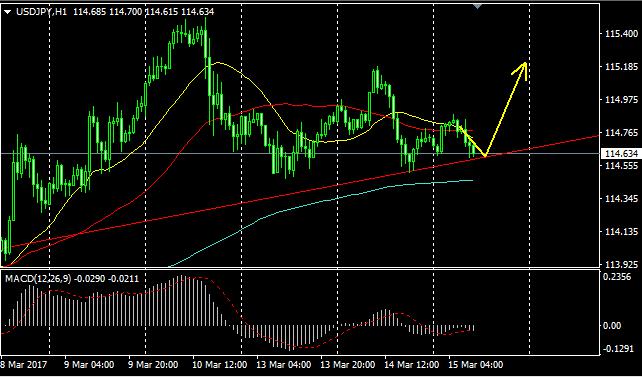Image resolution: width=642 pixels, height=377 pixels.
Task: Click the 15 Mar 04:00 time label
Action: click(x=476, y=364)
